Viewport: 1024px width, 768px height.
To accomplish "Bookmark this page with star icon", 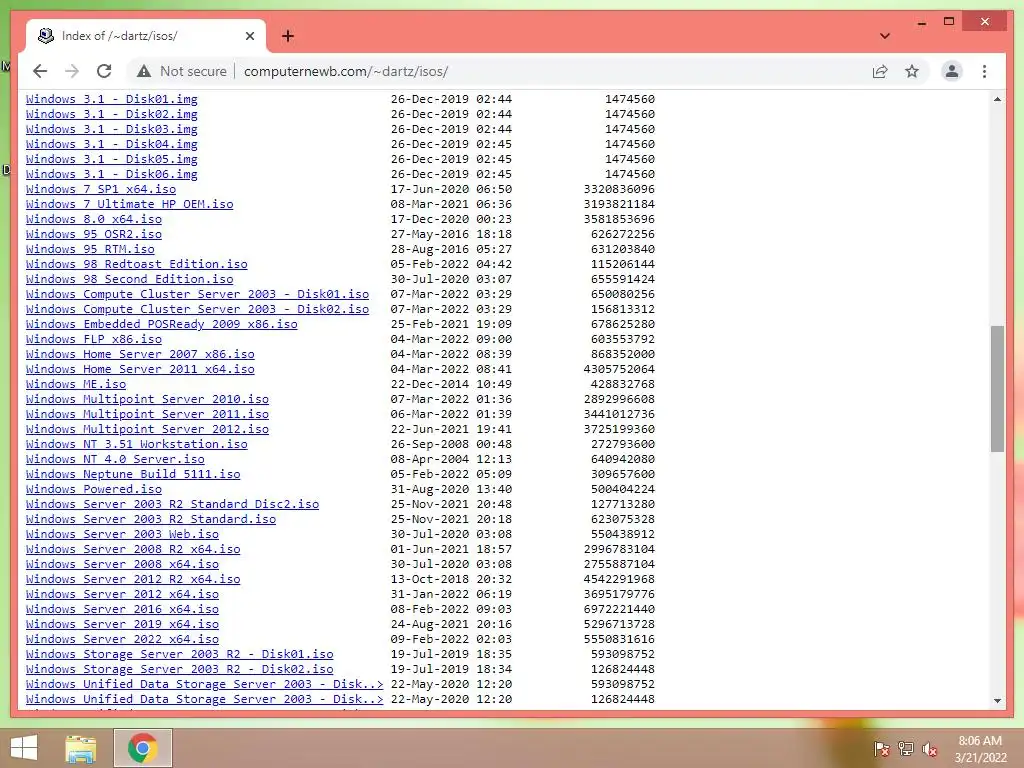I will [912, 71].
